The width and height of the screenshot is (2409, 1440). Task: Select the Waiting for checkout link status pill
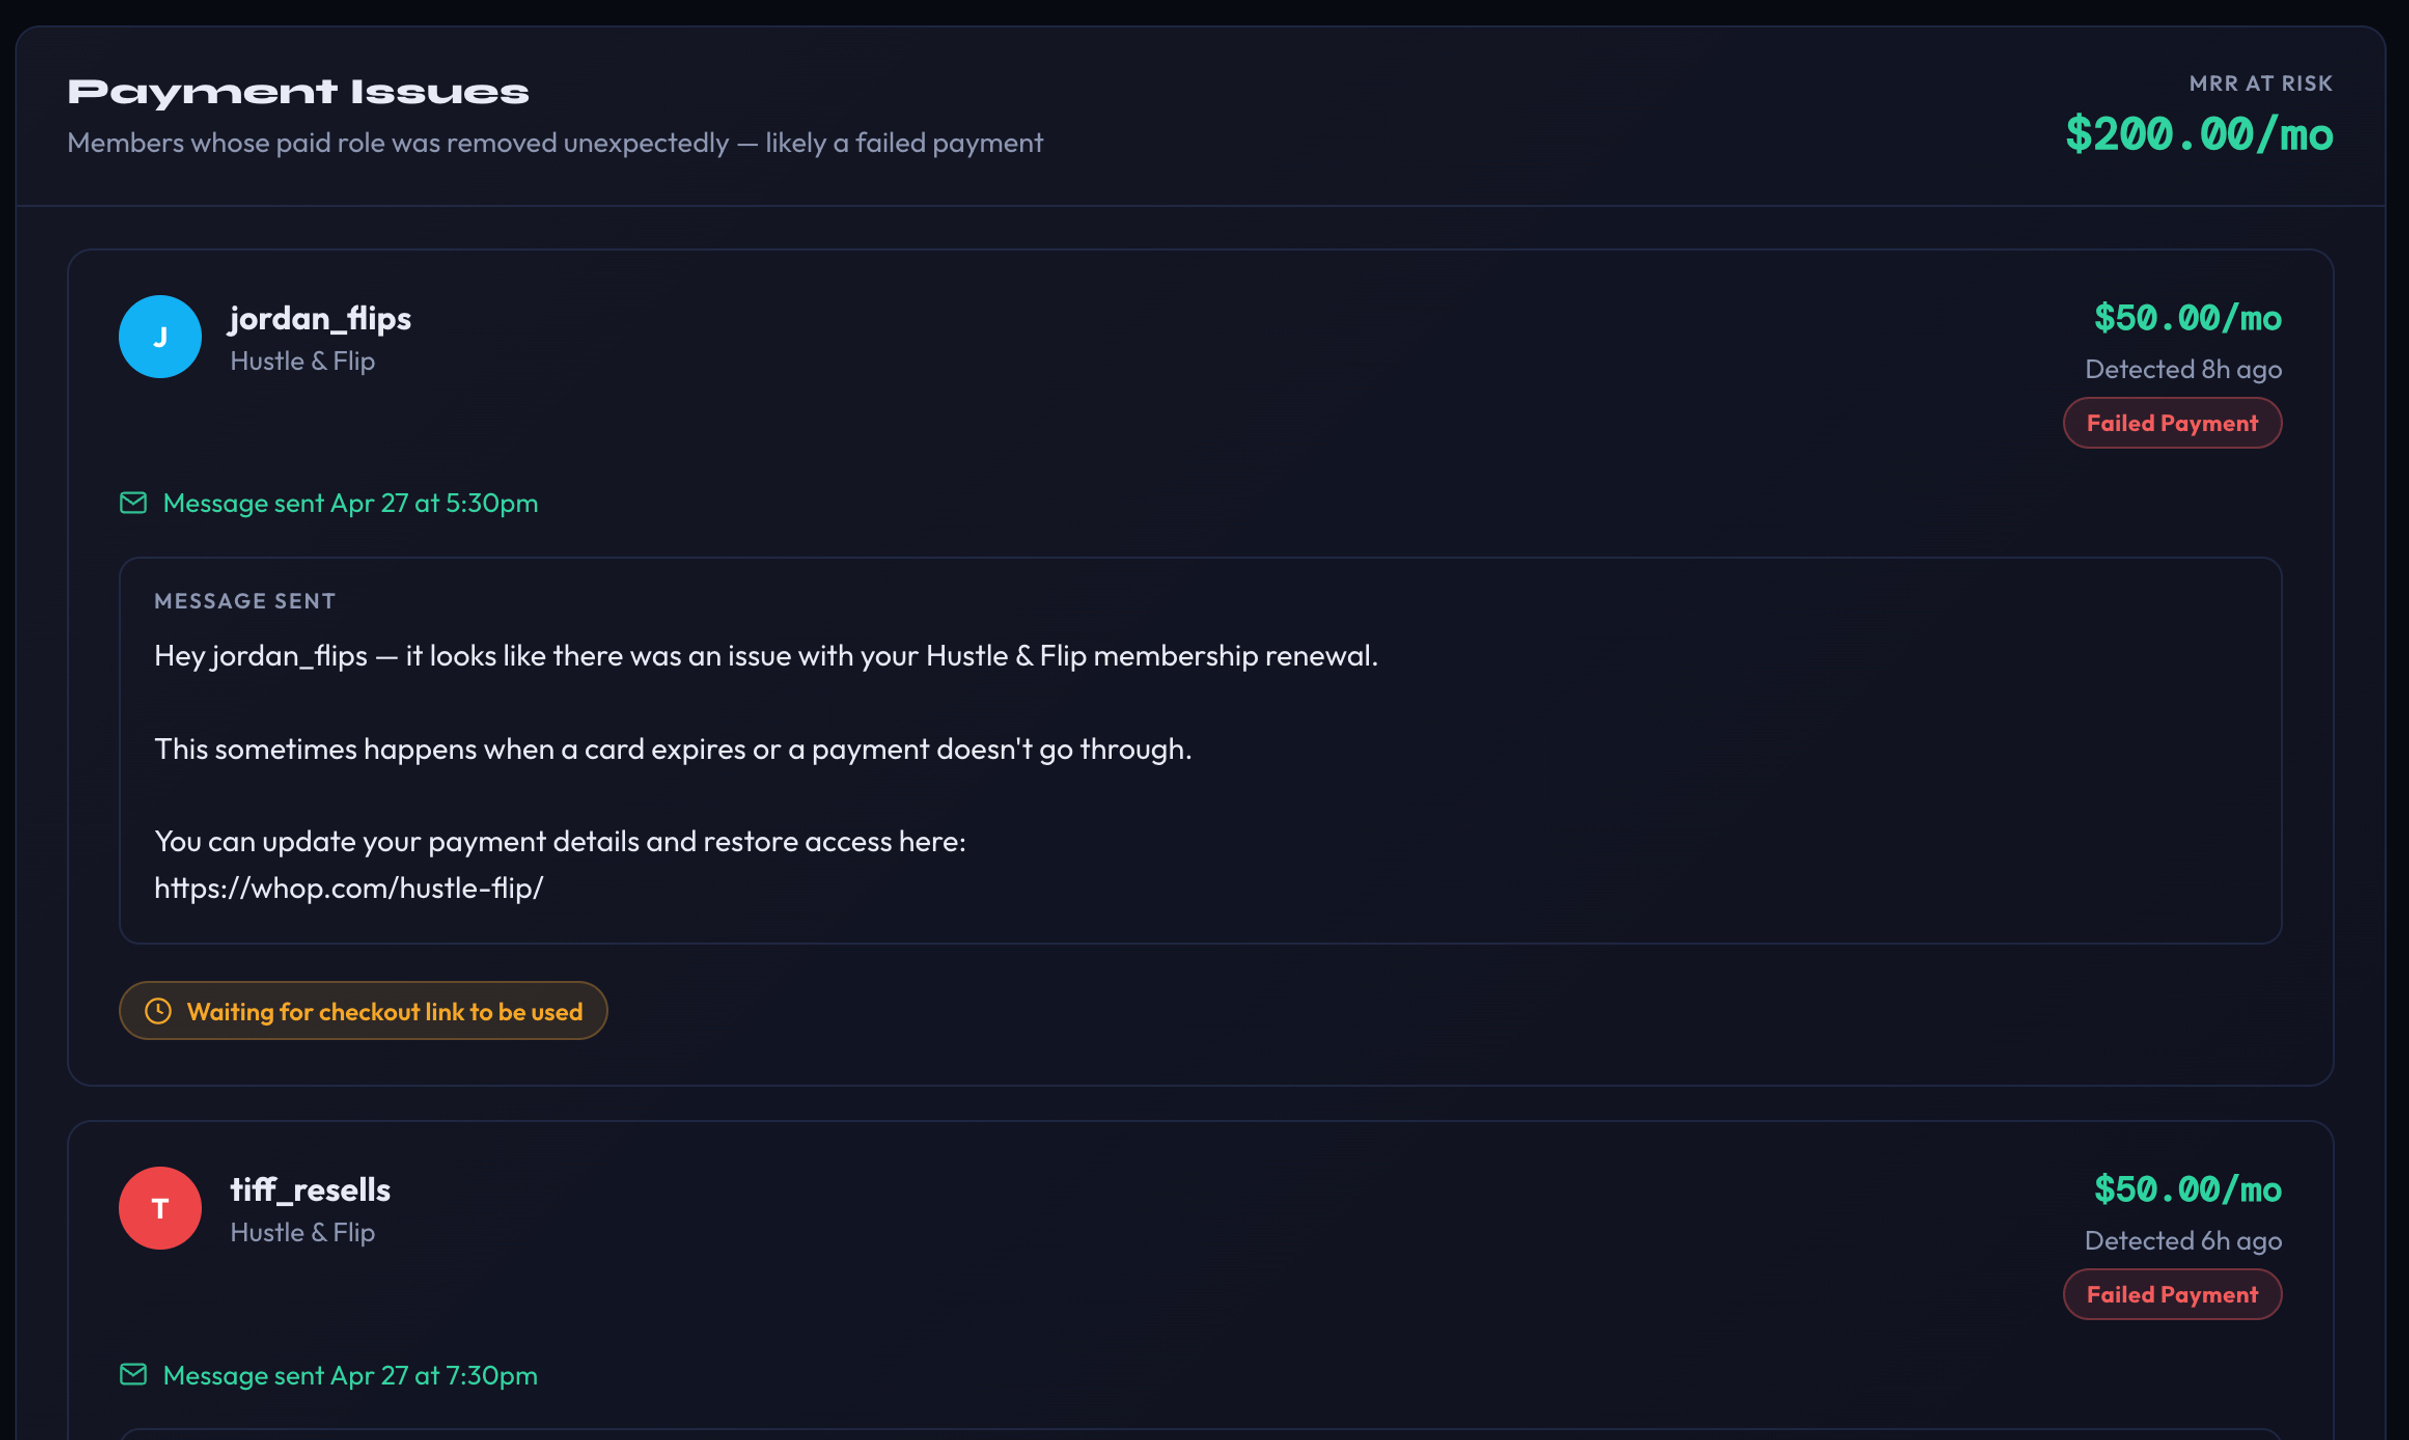click(363, 1011)
